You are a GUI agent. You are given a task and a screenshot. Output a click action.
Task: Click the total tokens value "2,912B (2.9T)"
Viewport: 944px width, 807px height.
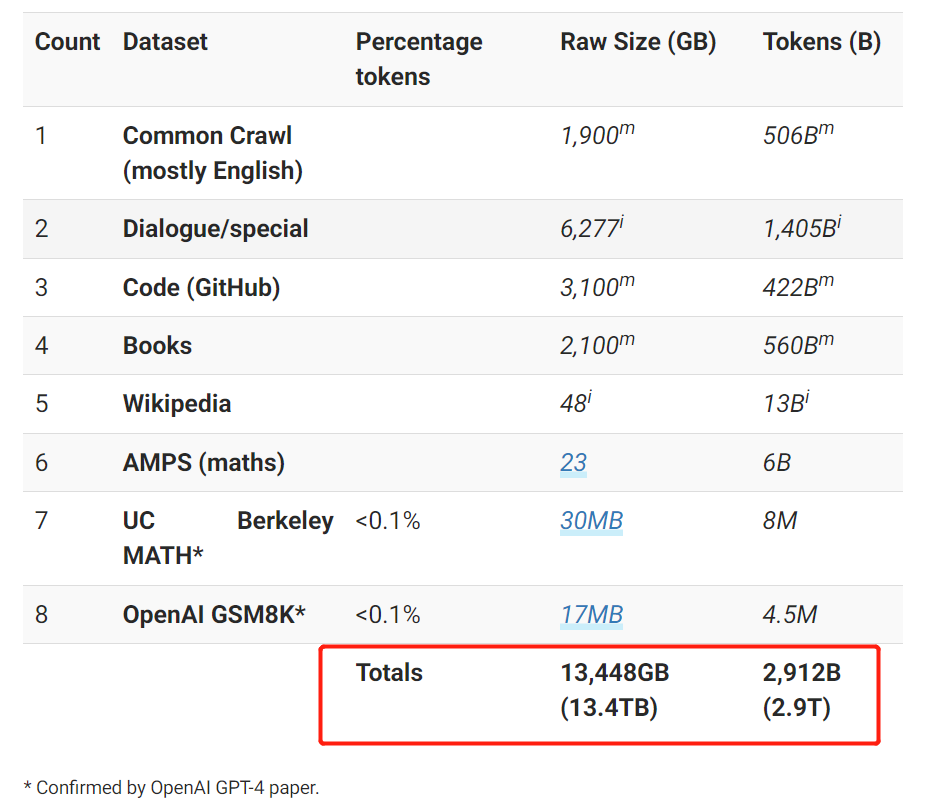point(801,690)
